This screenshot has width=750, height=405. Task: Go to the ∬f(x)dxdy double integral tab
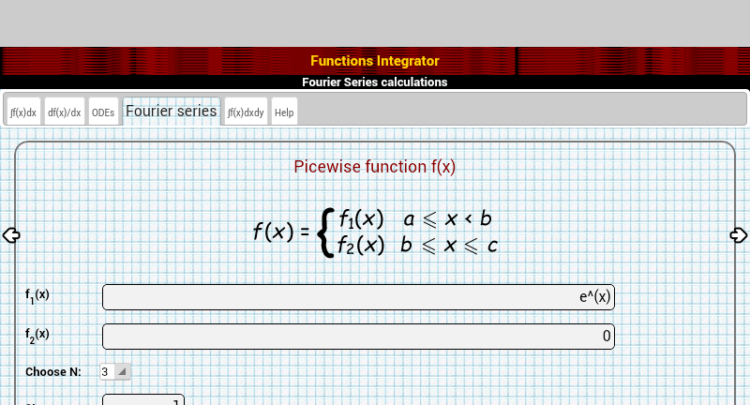[x=246, y=113]
